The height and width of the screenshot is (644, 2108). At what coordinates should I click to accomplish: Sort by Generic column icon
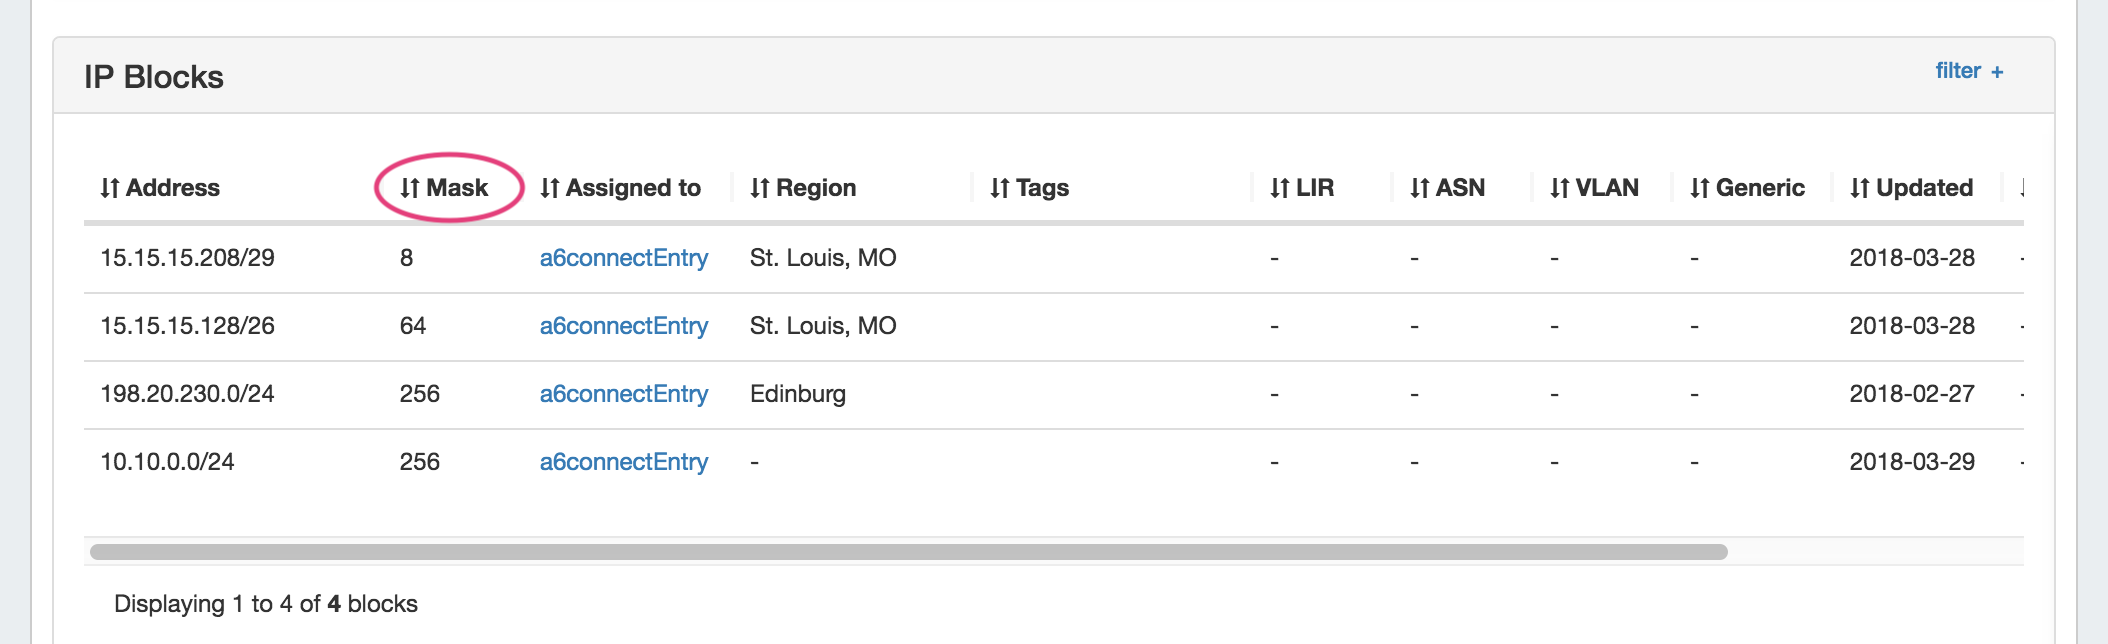tap(1700, 188)
